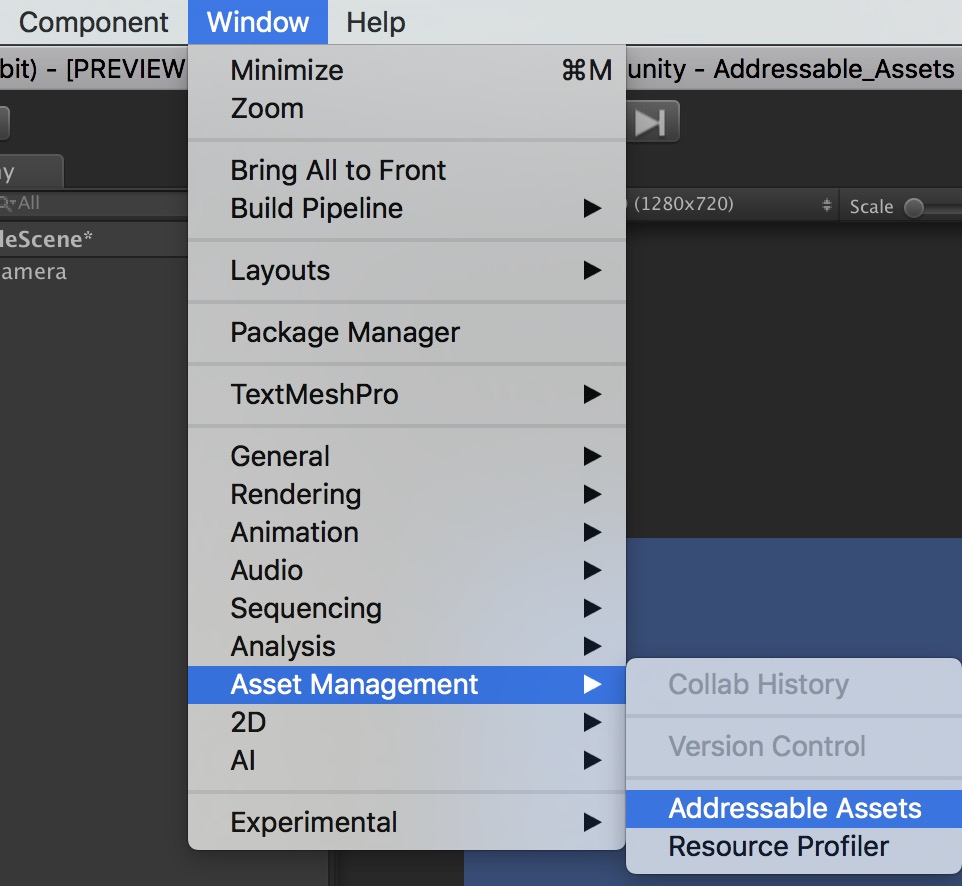The height and width of the screenshot is (886, 962).
Task: Open the Package Manager menu entry
Action: pos(345,332)
